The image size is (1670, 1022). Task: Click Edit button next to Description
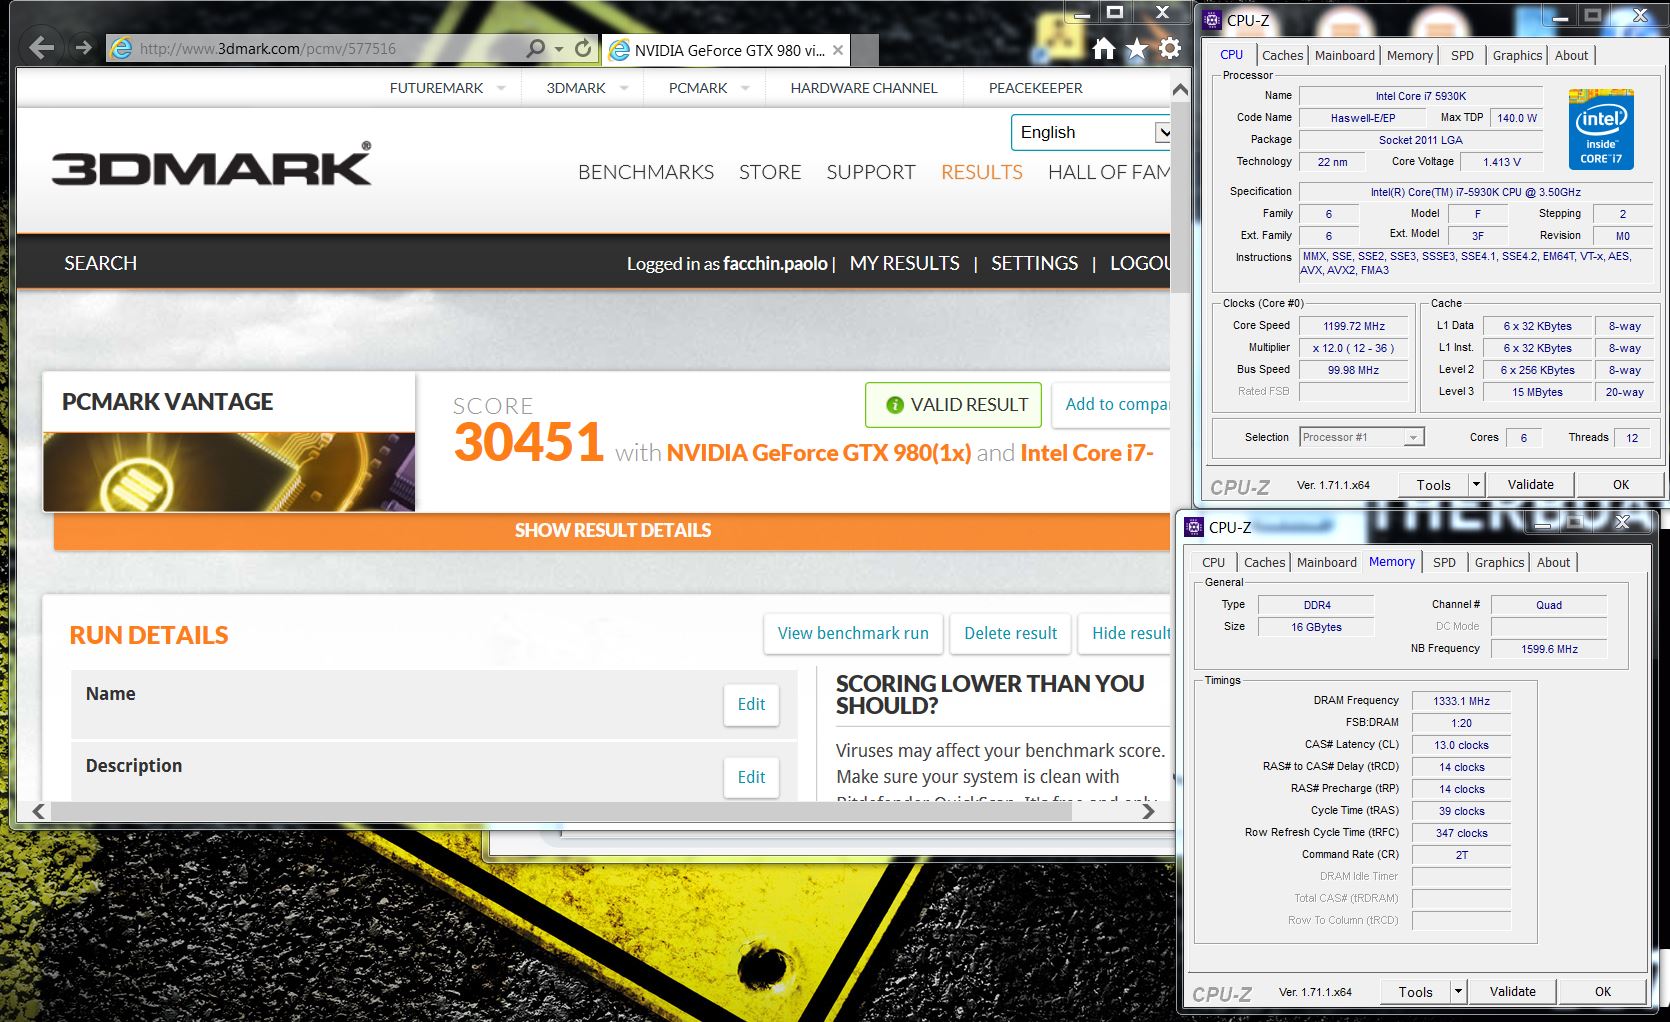[x=751, y=777]
